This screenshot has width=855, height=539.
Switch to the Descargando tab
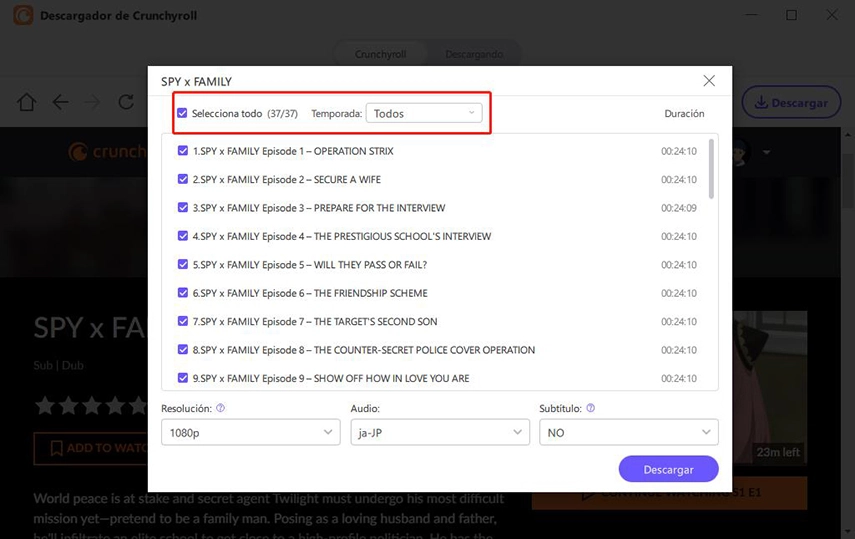tap(474, 54)
